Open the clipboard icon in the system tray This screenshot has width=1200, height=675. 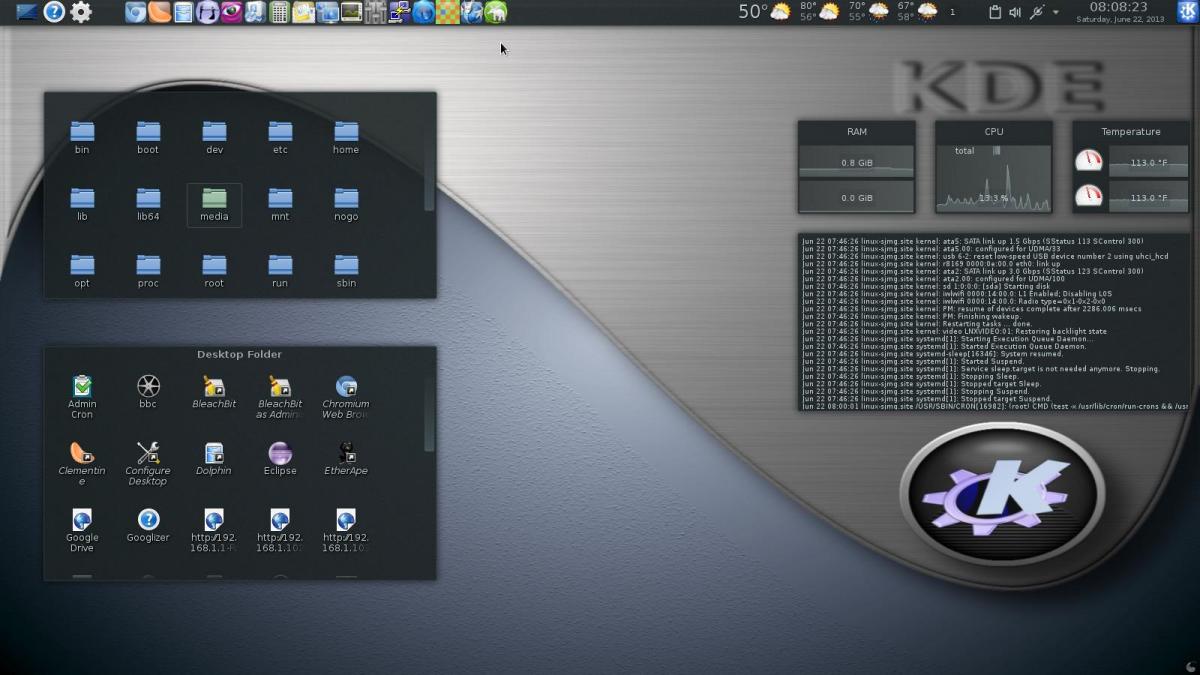[995, 12]
